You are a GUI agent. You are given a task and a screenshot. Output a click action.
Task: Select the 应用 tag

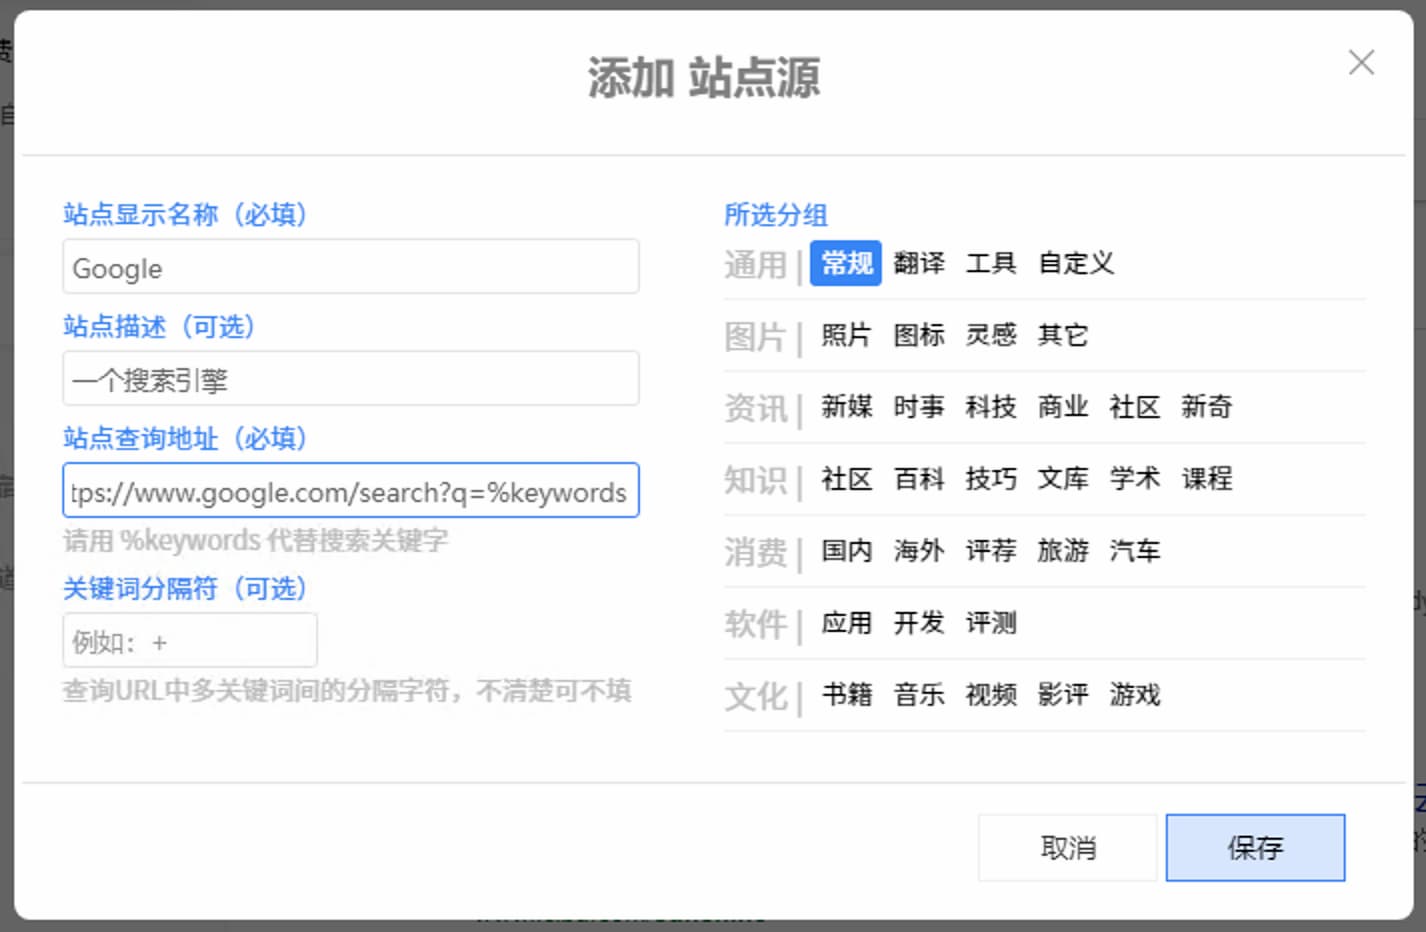pos(846,623)
